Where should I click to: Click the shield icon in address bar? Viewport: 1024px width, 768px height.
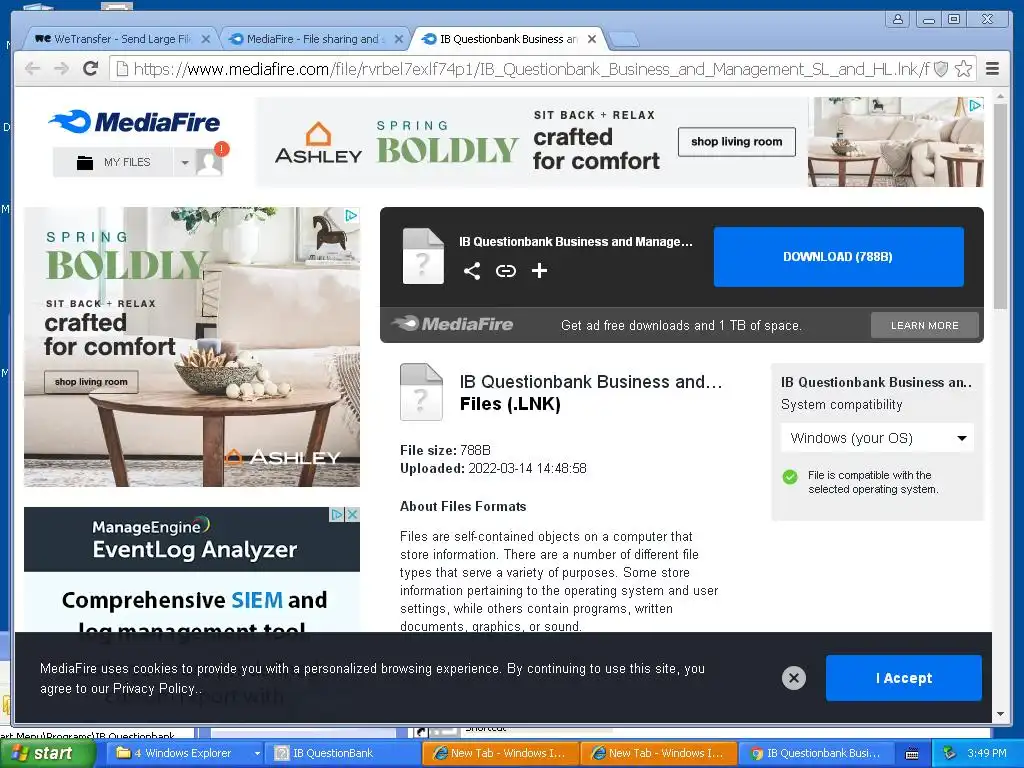click(x=941, y=69)
